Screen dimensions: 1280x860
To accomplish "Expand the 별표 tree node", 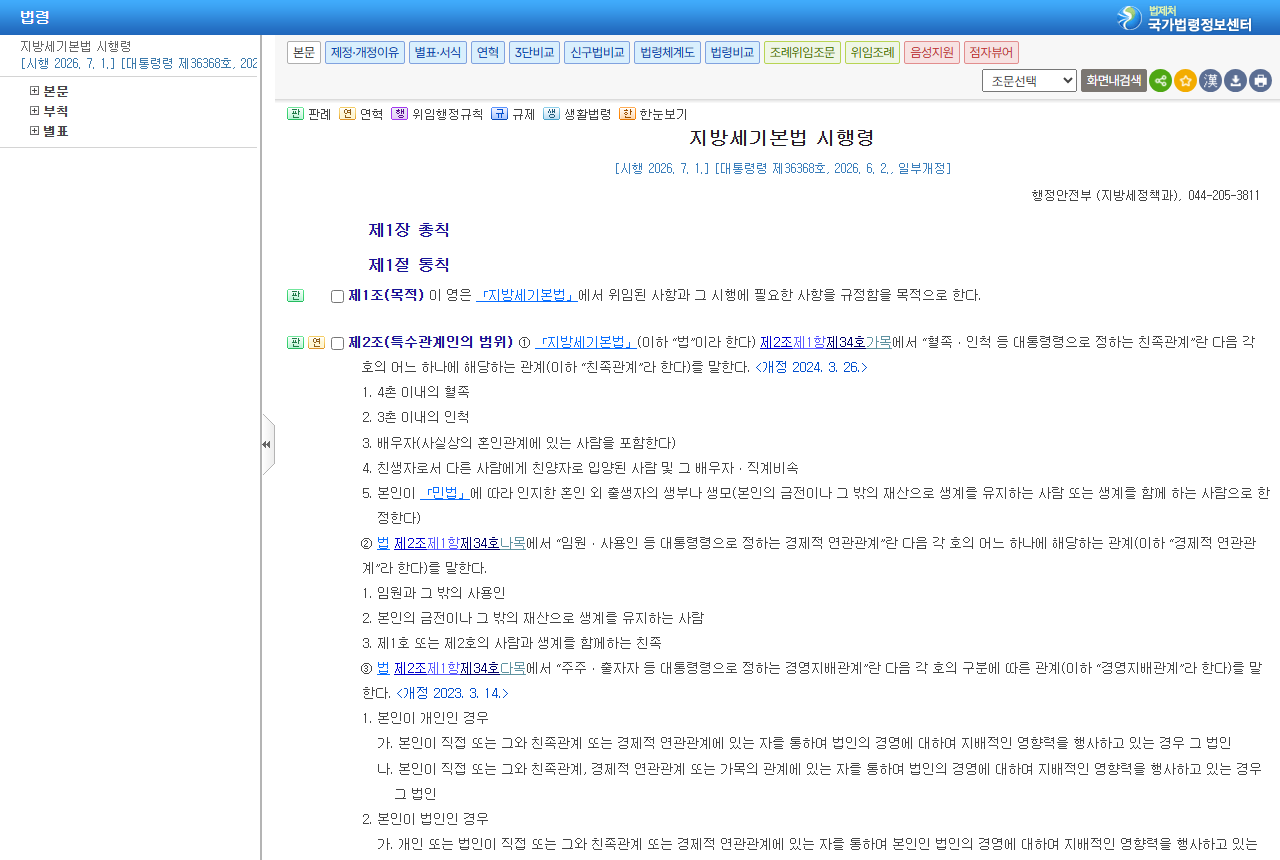I will click(x=34, y=131).
